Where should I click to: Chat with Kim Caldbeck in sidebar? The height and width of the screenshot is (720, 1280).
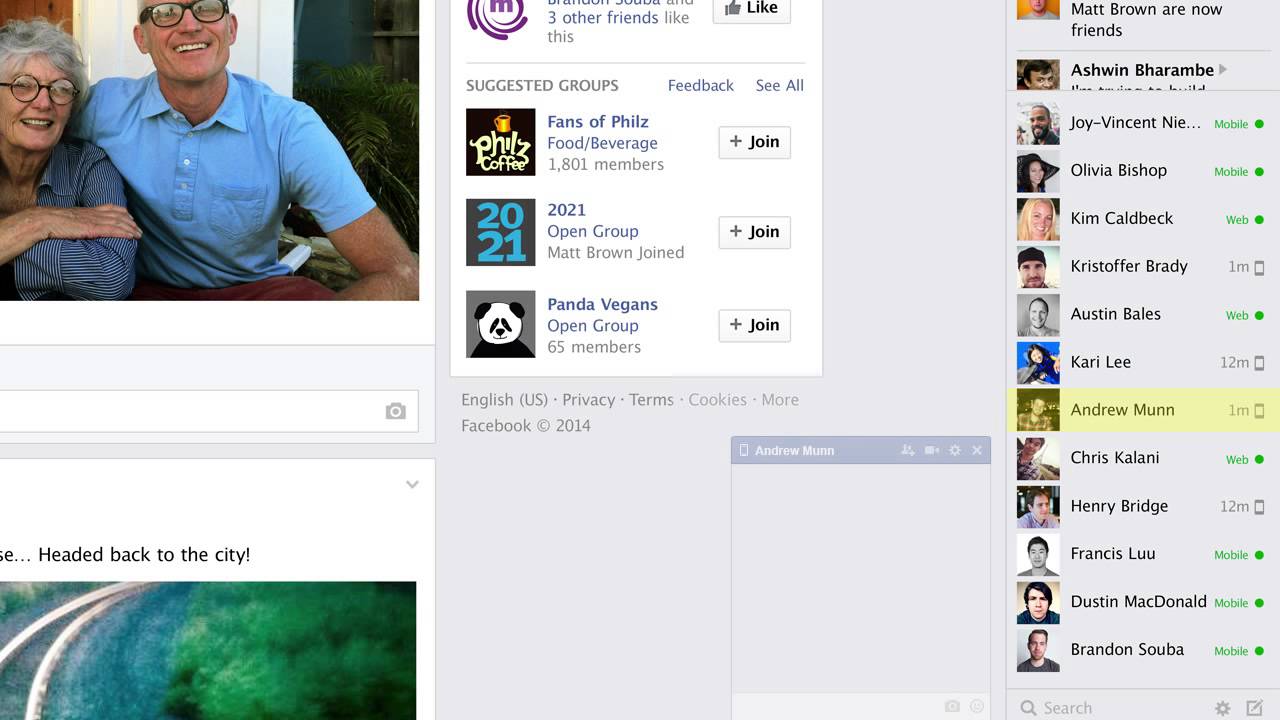pyautogui.click(x=1143, y=218)
